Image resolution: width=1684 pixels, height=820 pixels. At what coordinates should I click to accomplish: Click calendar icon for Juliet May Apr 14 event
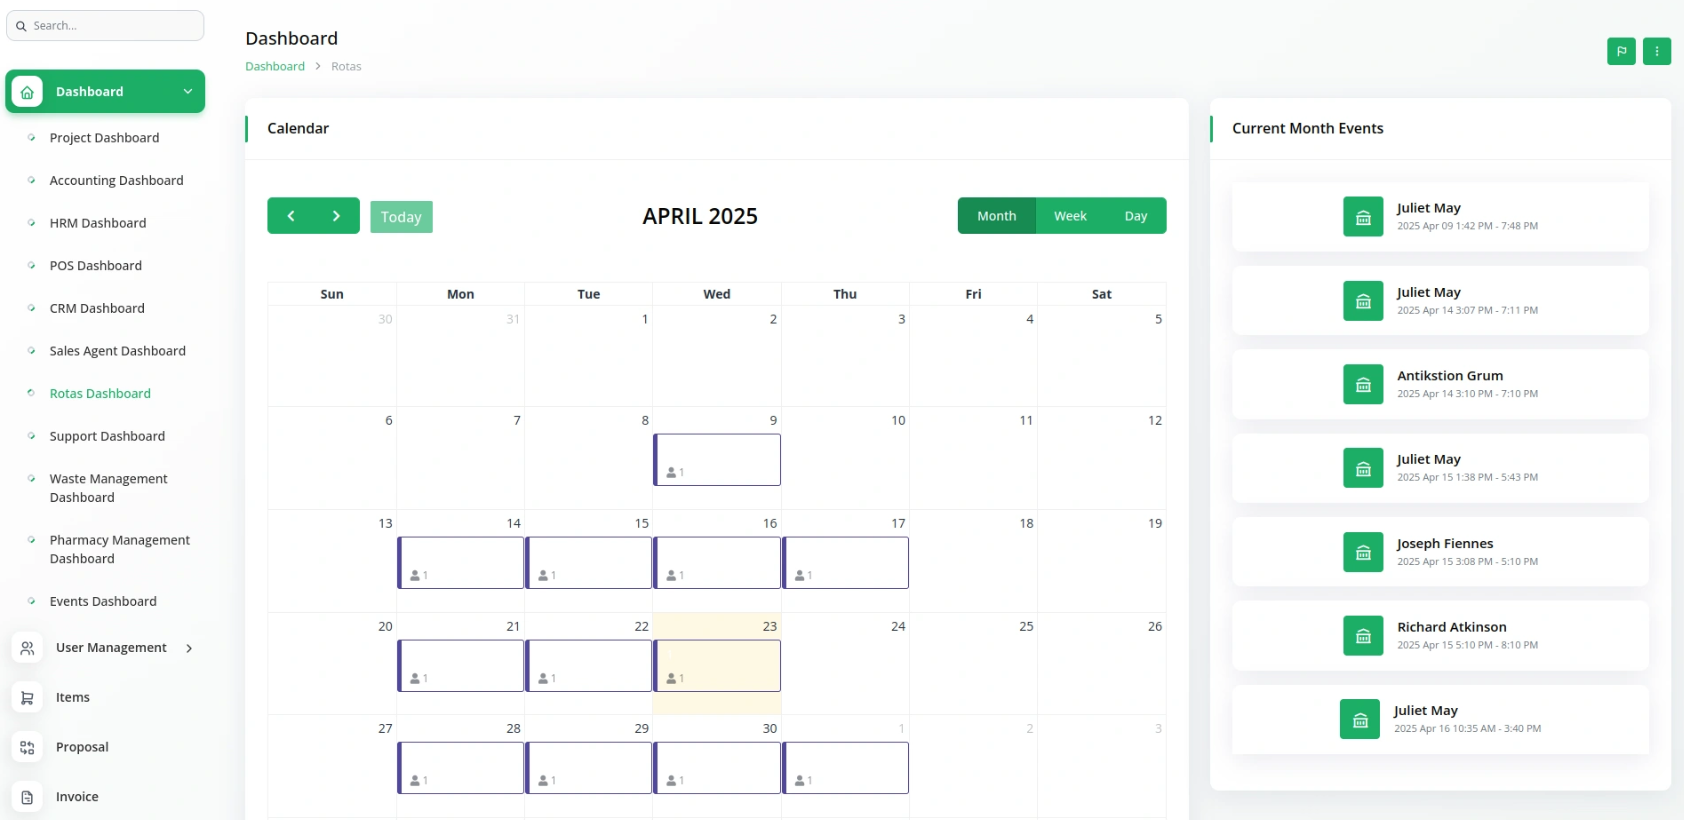pyautogui.click(x=1363, y=301)
